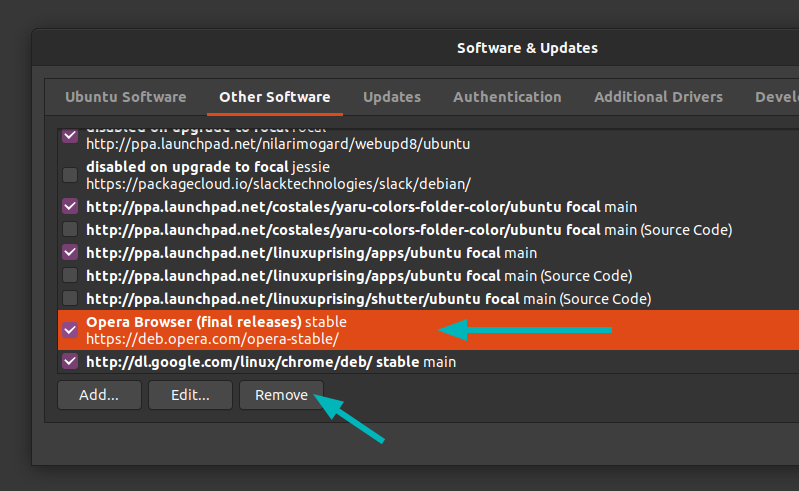Select linuxuprising/apps main (Source Code) row

tap(428, 276)
